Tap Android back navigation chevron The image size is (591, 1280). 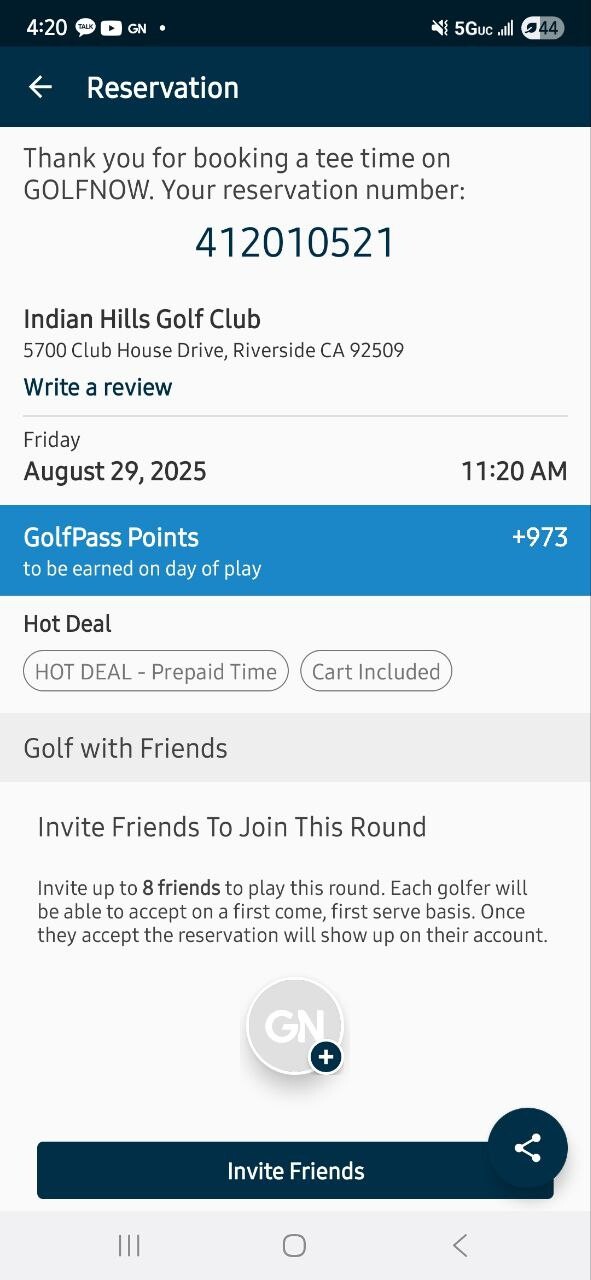(x=460, y=1245)
